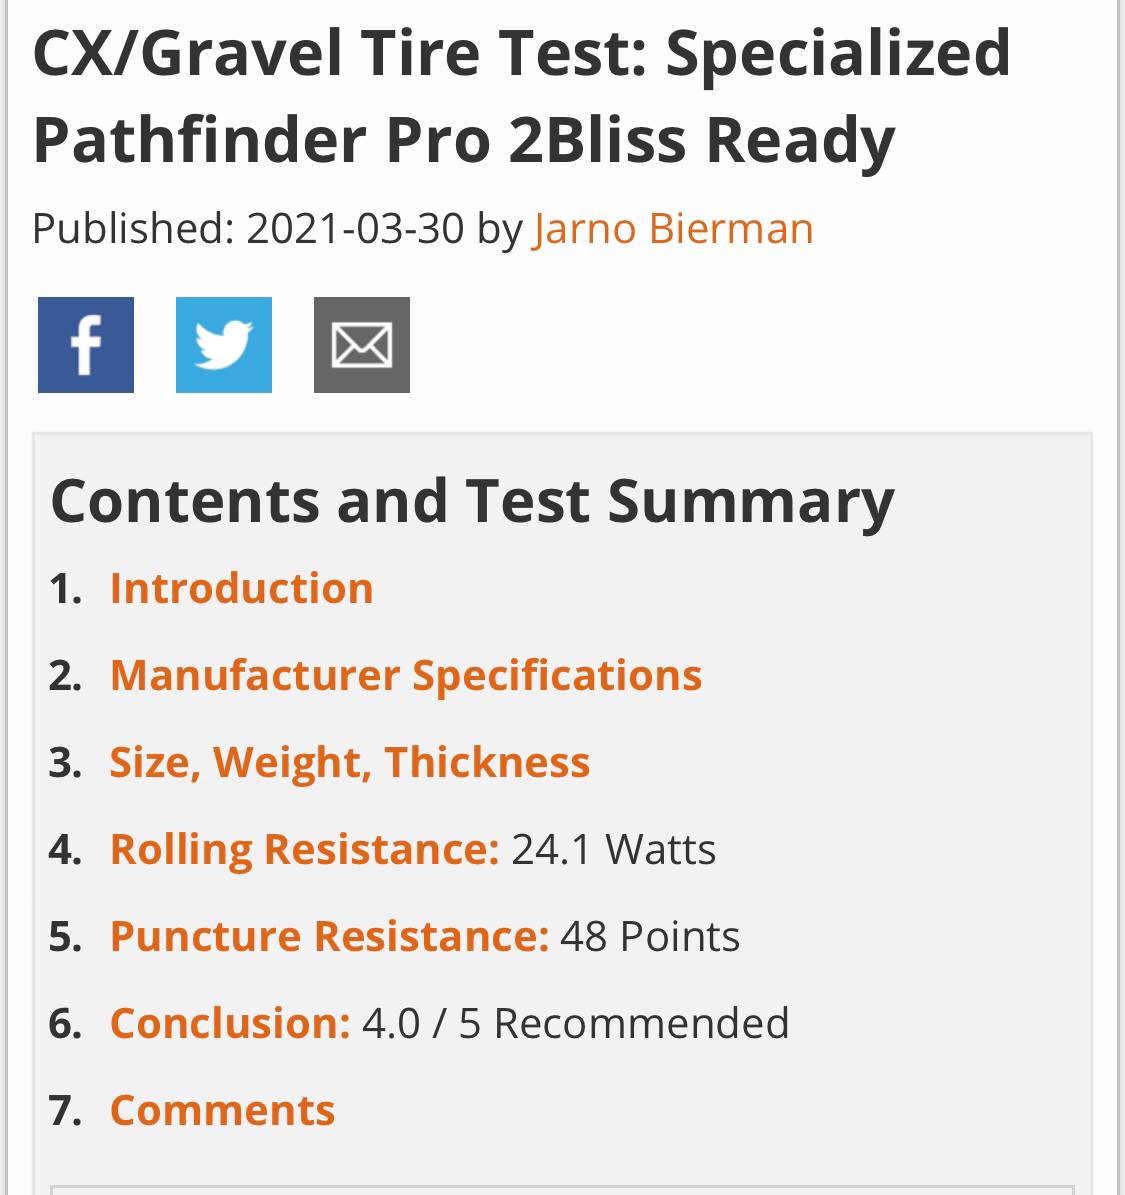Click list number 4 beside Rolling Resistance
Viewport: 1125px width, 1195px height.
pos(65,850)
